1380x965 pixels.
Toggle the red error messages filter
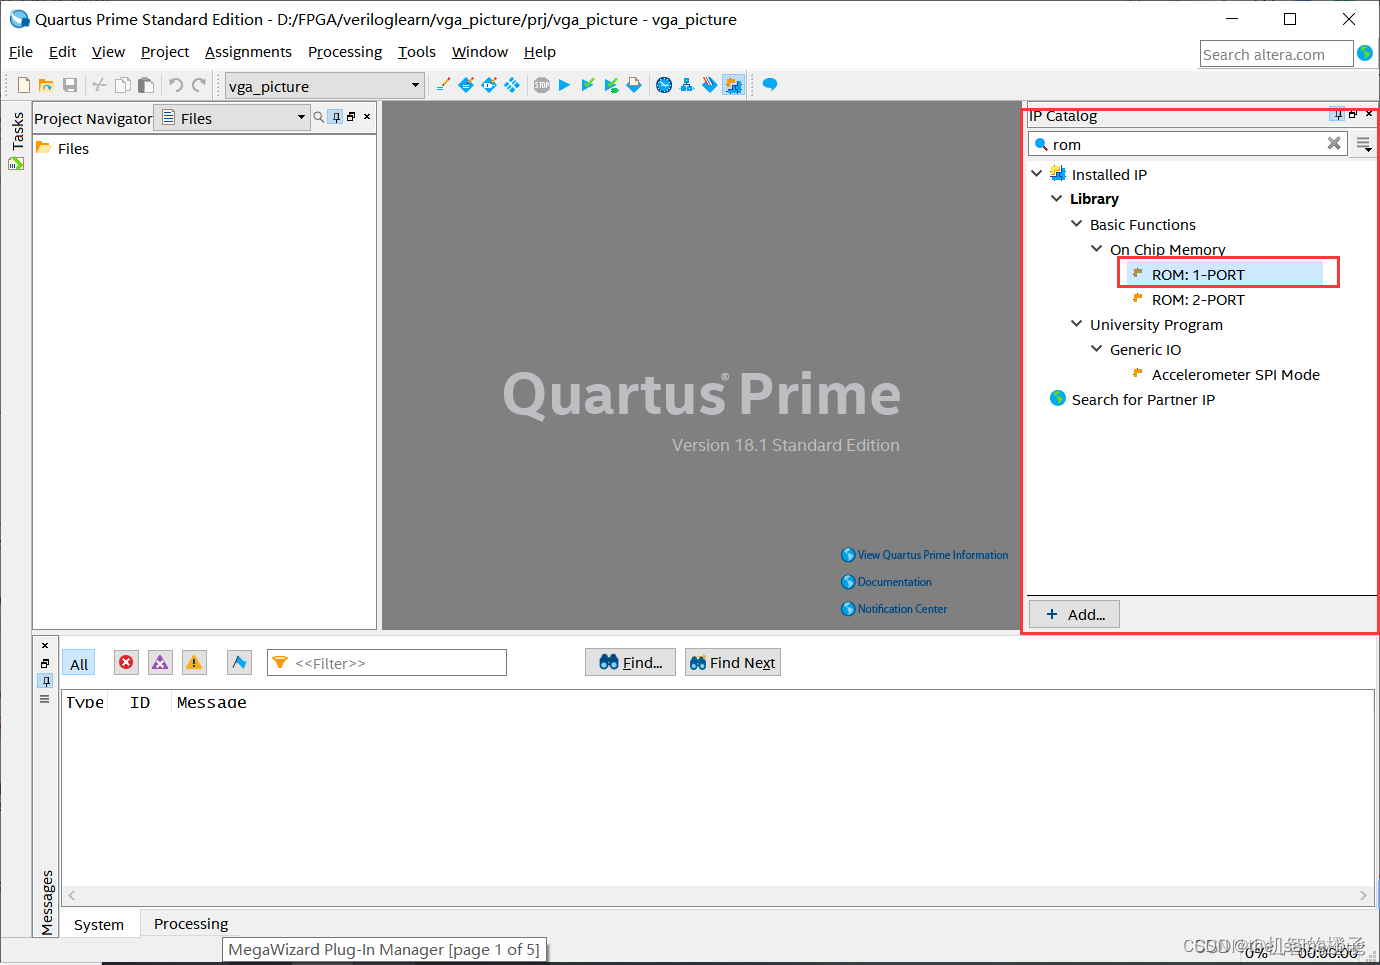pyautogui.click(x=126, y=662)
